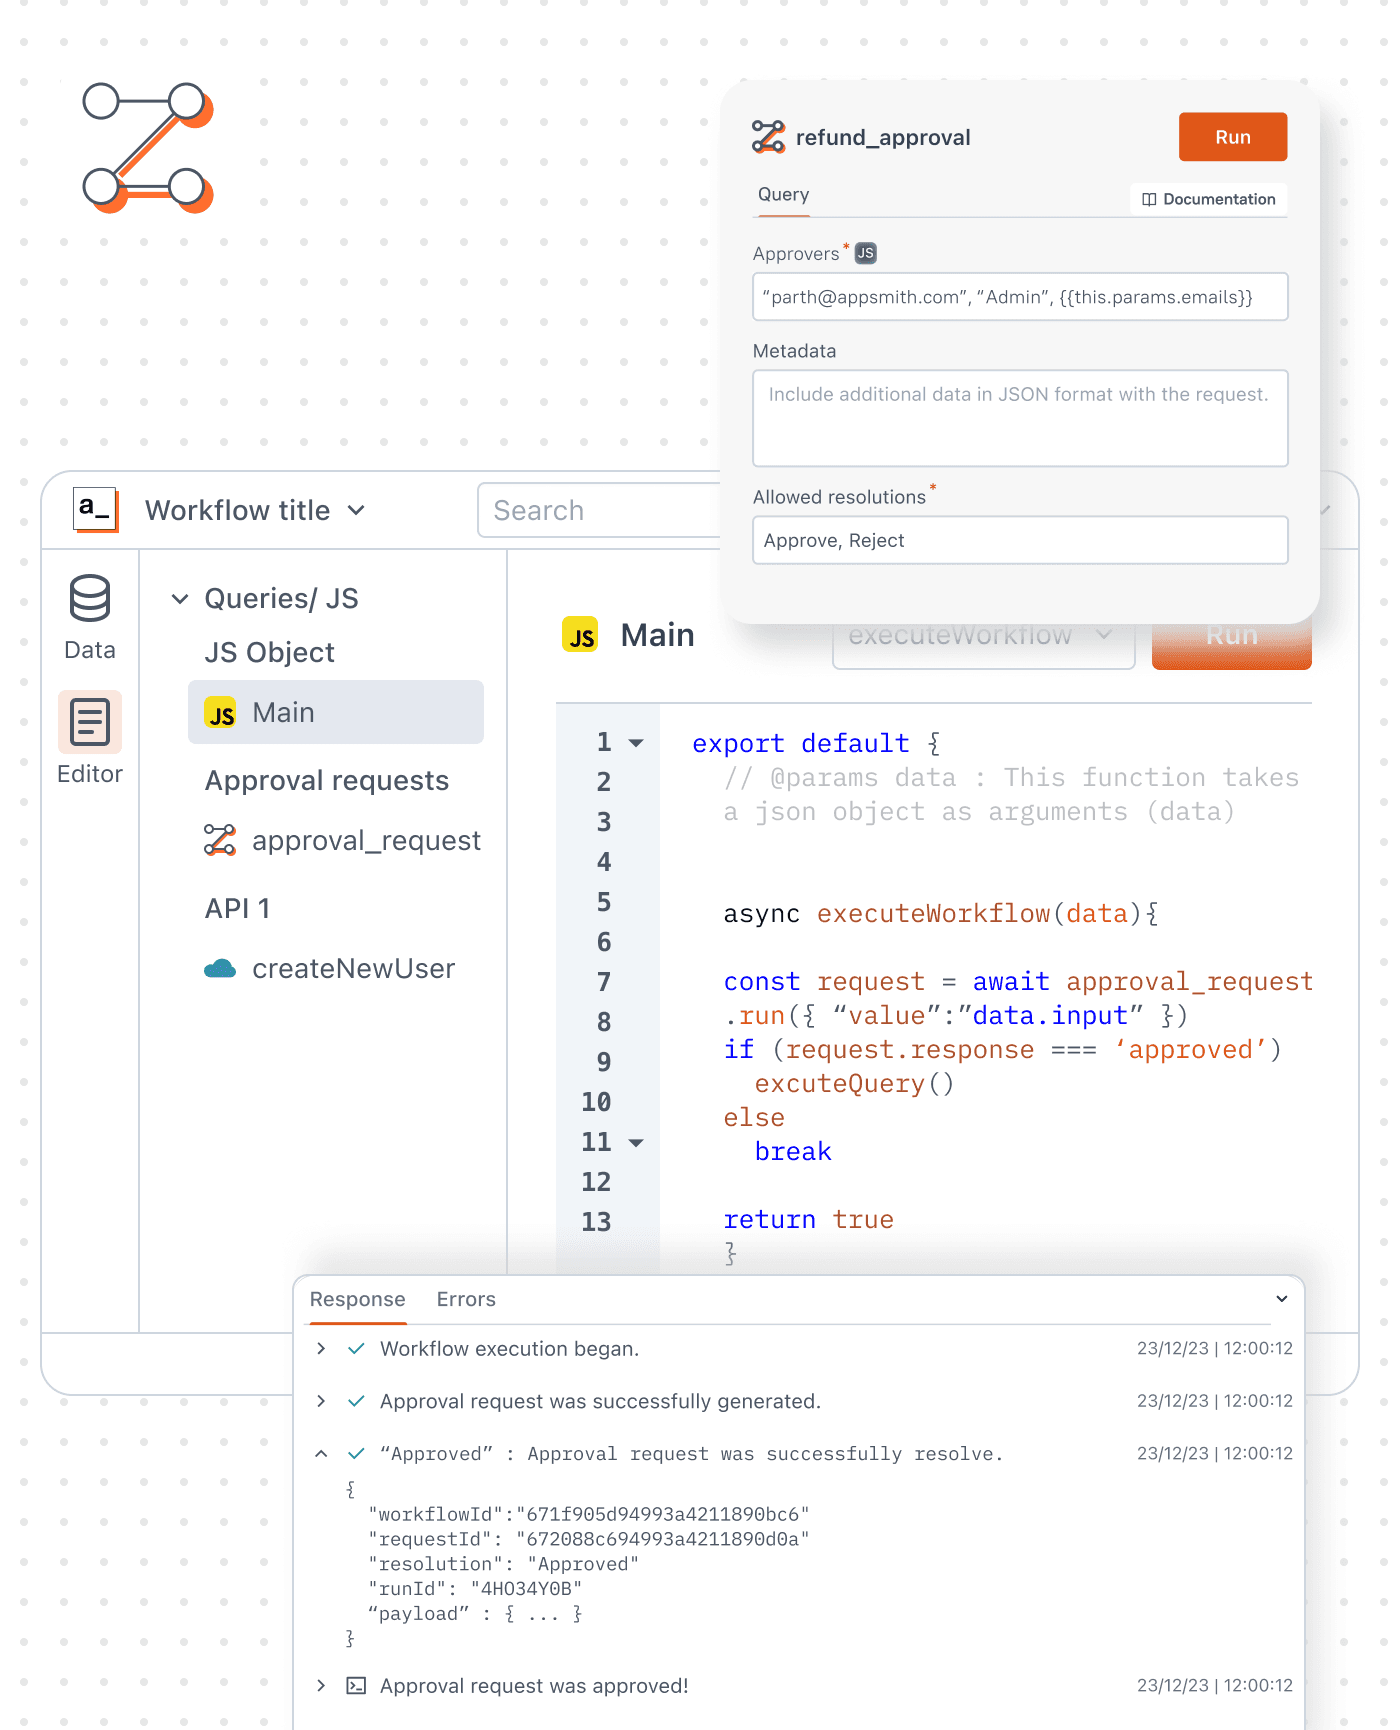Expand the Workflow execution began log entry
Viewport: 1400px width, 1730px height.
tap(320, 1349)
